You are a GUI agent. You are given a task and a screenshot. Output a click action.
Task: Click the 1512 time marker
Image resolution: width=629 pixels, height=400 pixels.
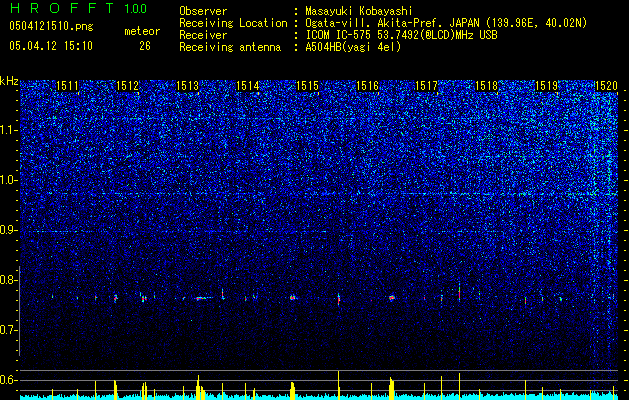pos(128,86)
